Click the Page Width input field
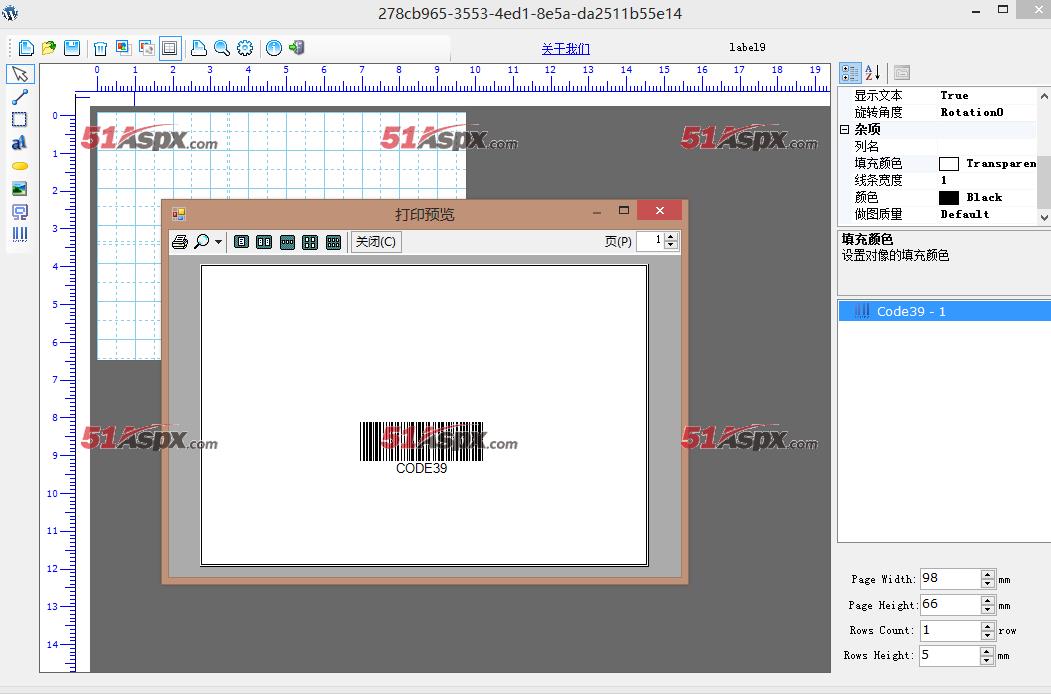Screen dimensions: 1051x694 tap(950, 579)
